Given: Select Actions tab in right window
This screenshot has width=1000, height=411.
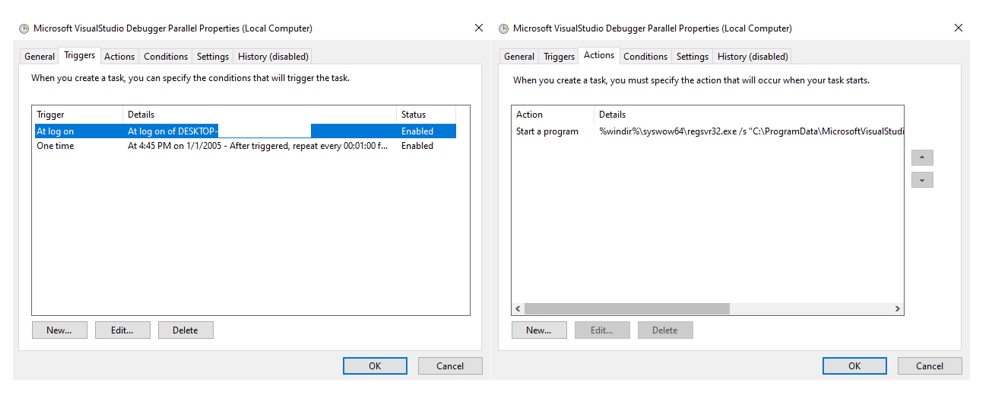Looking at the screenshot, I should tap(599, 56).
